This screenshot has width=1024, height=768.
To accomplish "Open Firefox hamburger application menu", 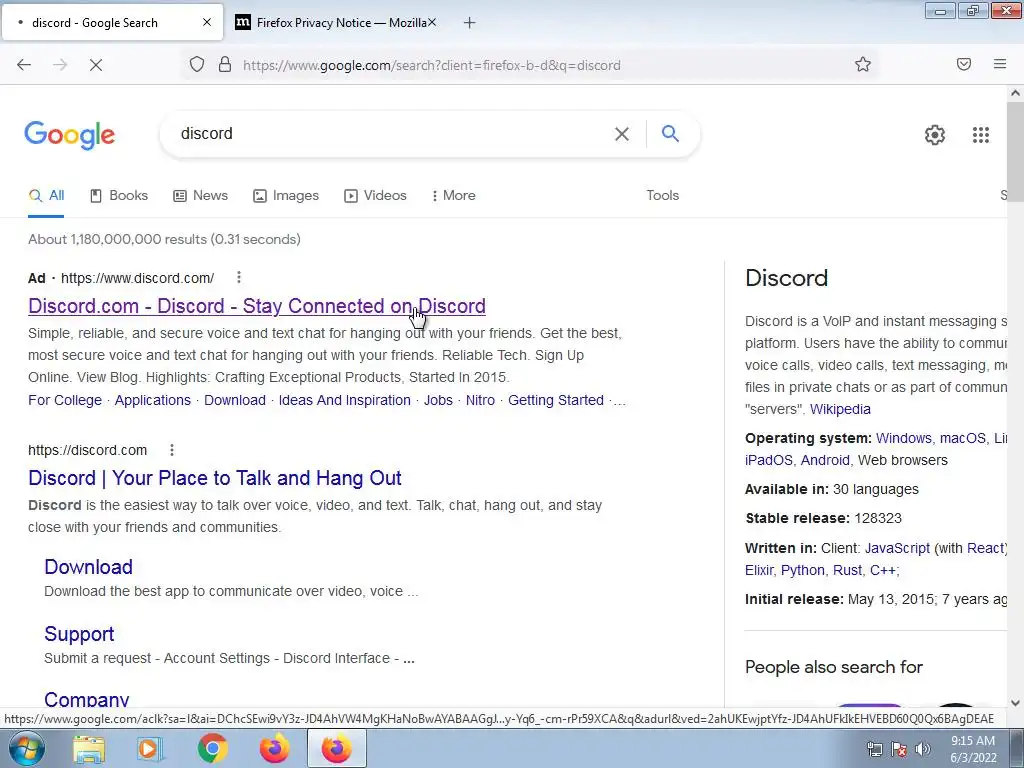I will [x=1000, y=64].
